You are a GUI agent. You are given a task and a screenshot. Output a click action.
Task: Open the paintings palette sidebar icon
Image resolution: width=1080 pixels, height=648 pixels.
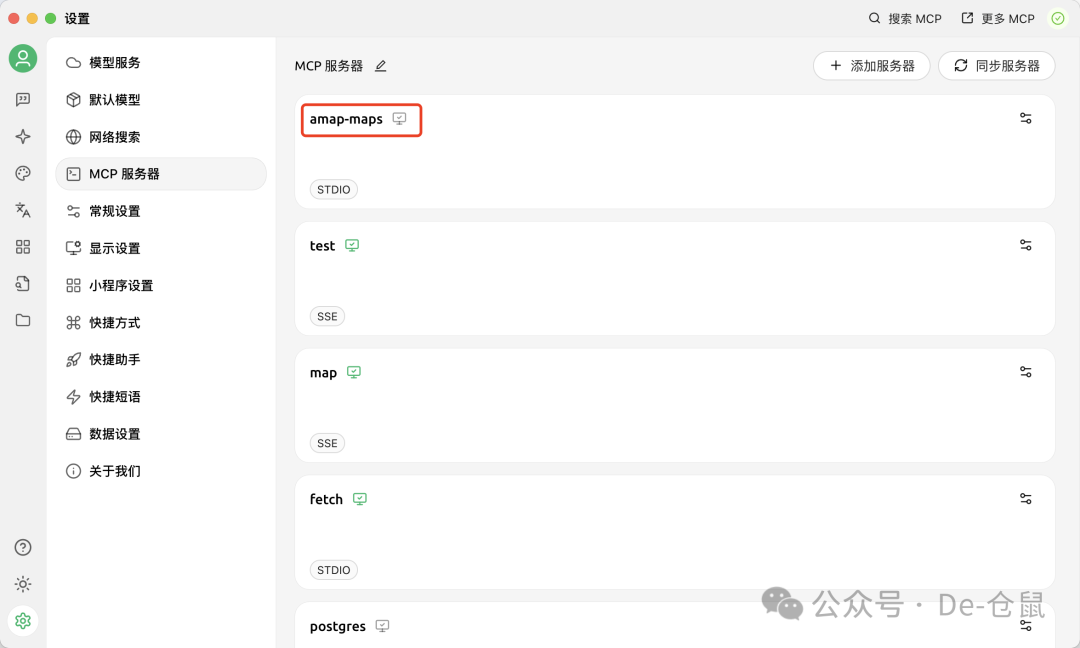click(23, 174)
